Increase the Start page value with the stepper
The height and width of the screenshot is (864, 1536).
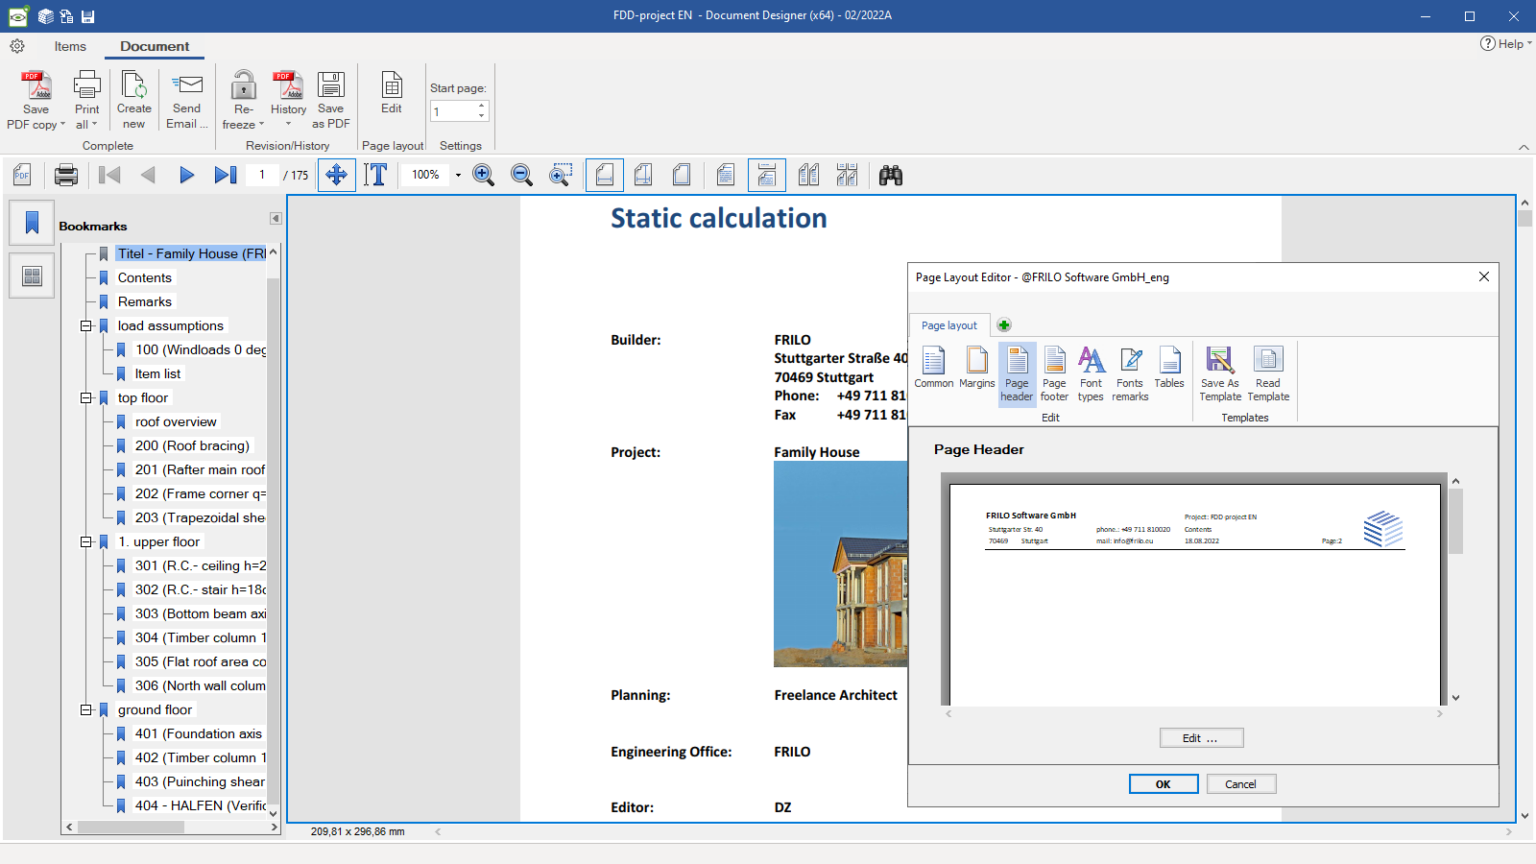click(x=482, y=106)
